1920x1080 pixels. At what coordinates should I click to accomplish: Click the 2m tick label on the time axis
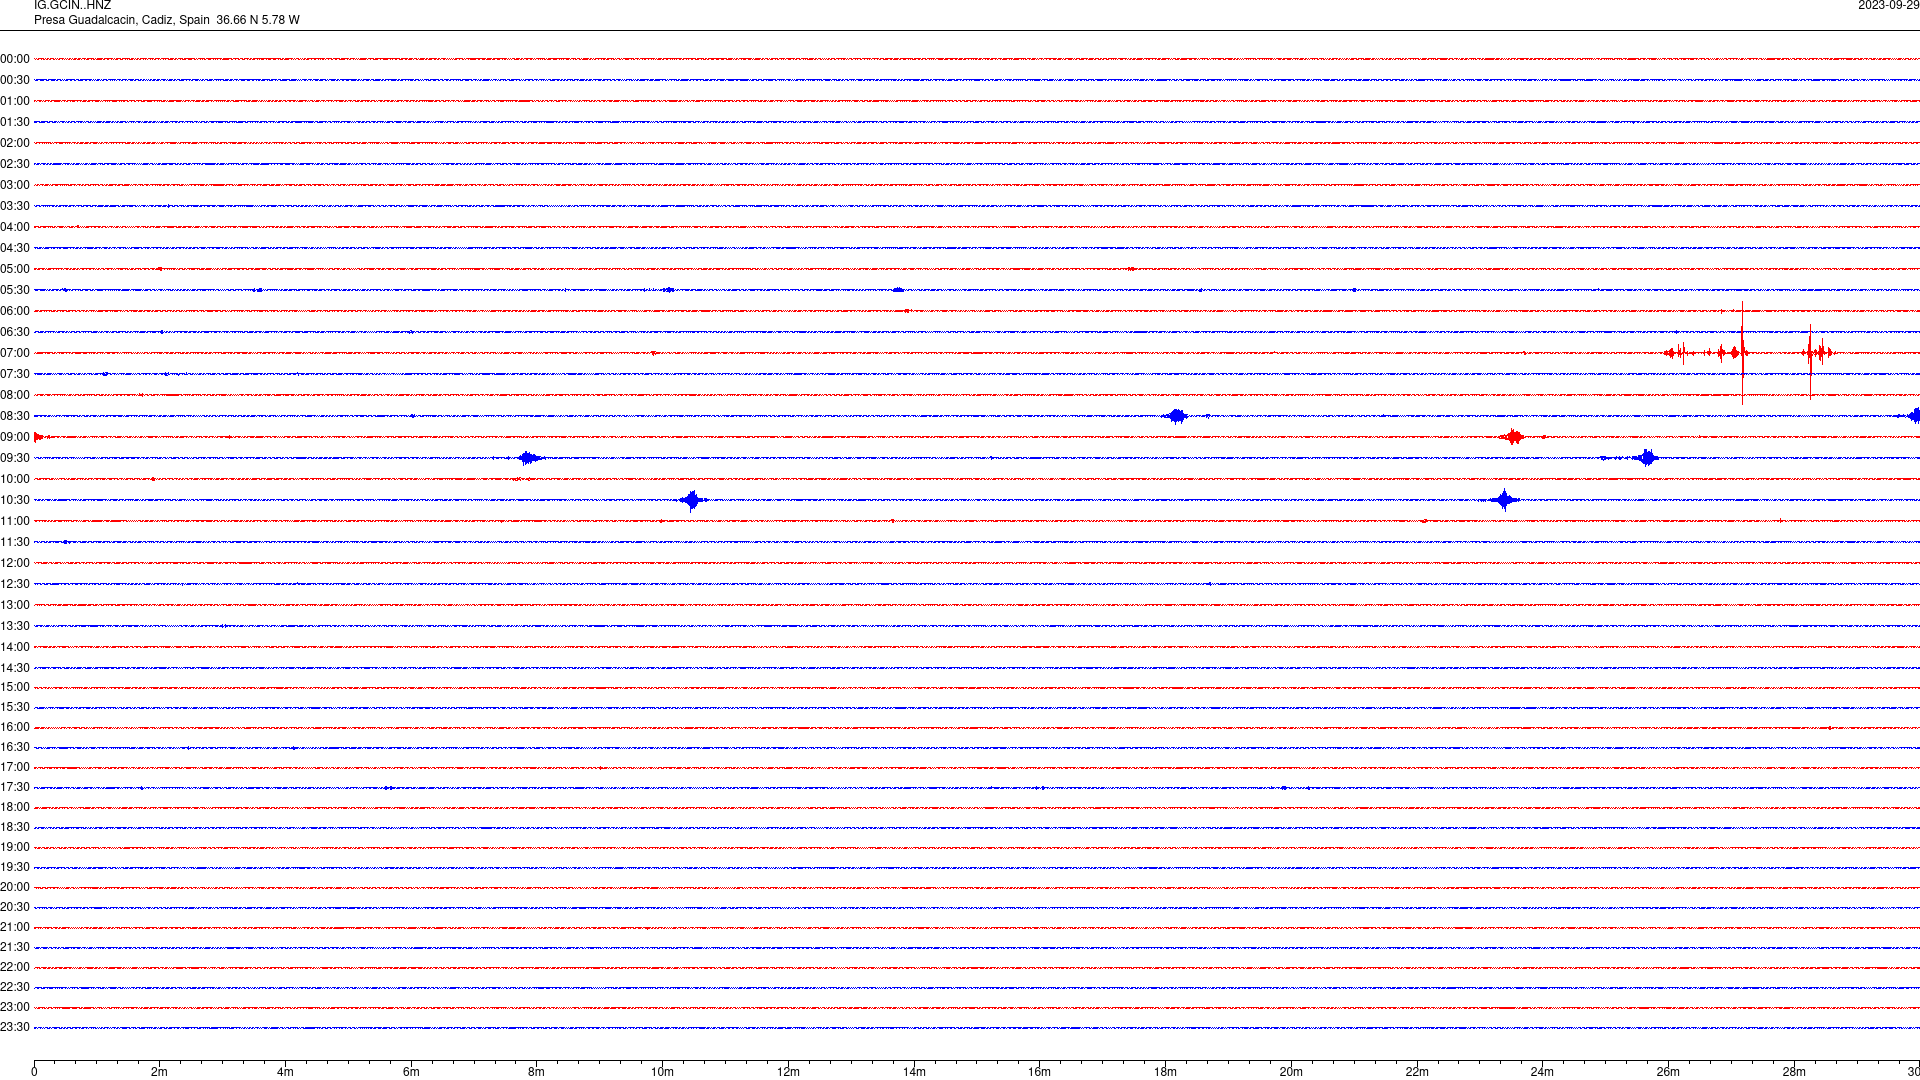(x=160, y=1072)
